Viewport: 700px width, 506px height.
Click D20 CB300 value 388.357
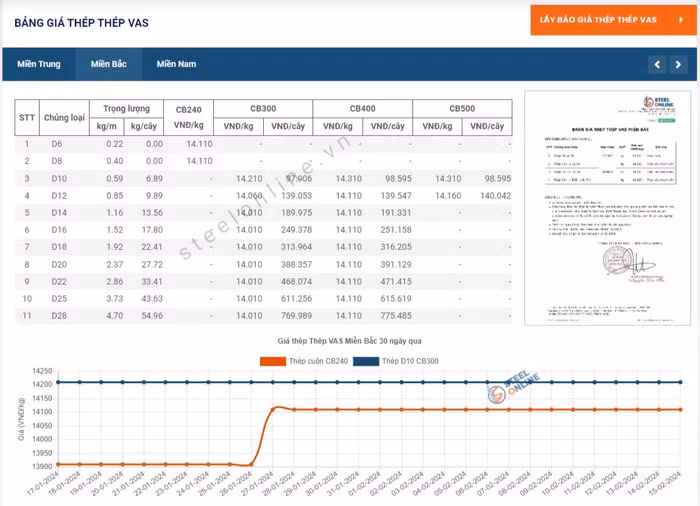(x=296, y=264)
